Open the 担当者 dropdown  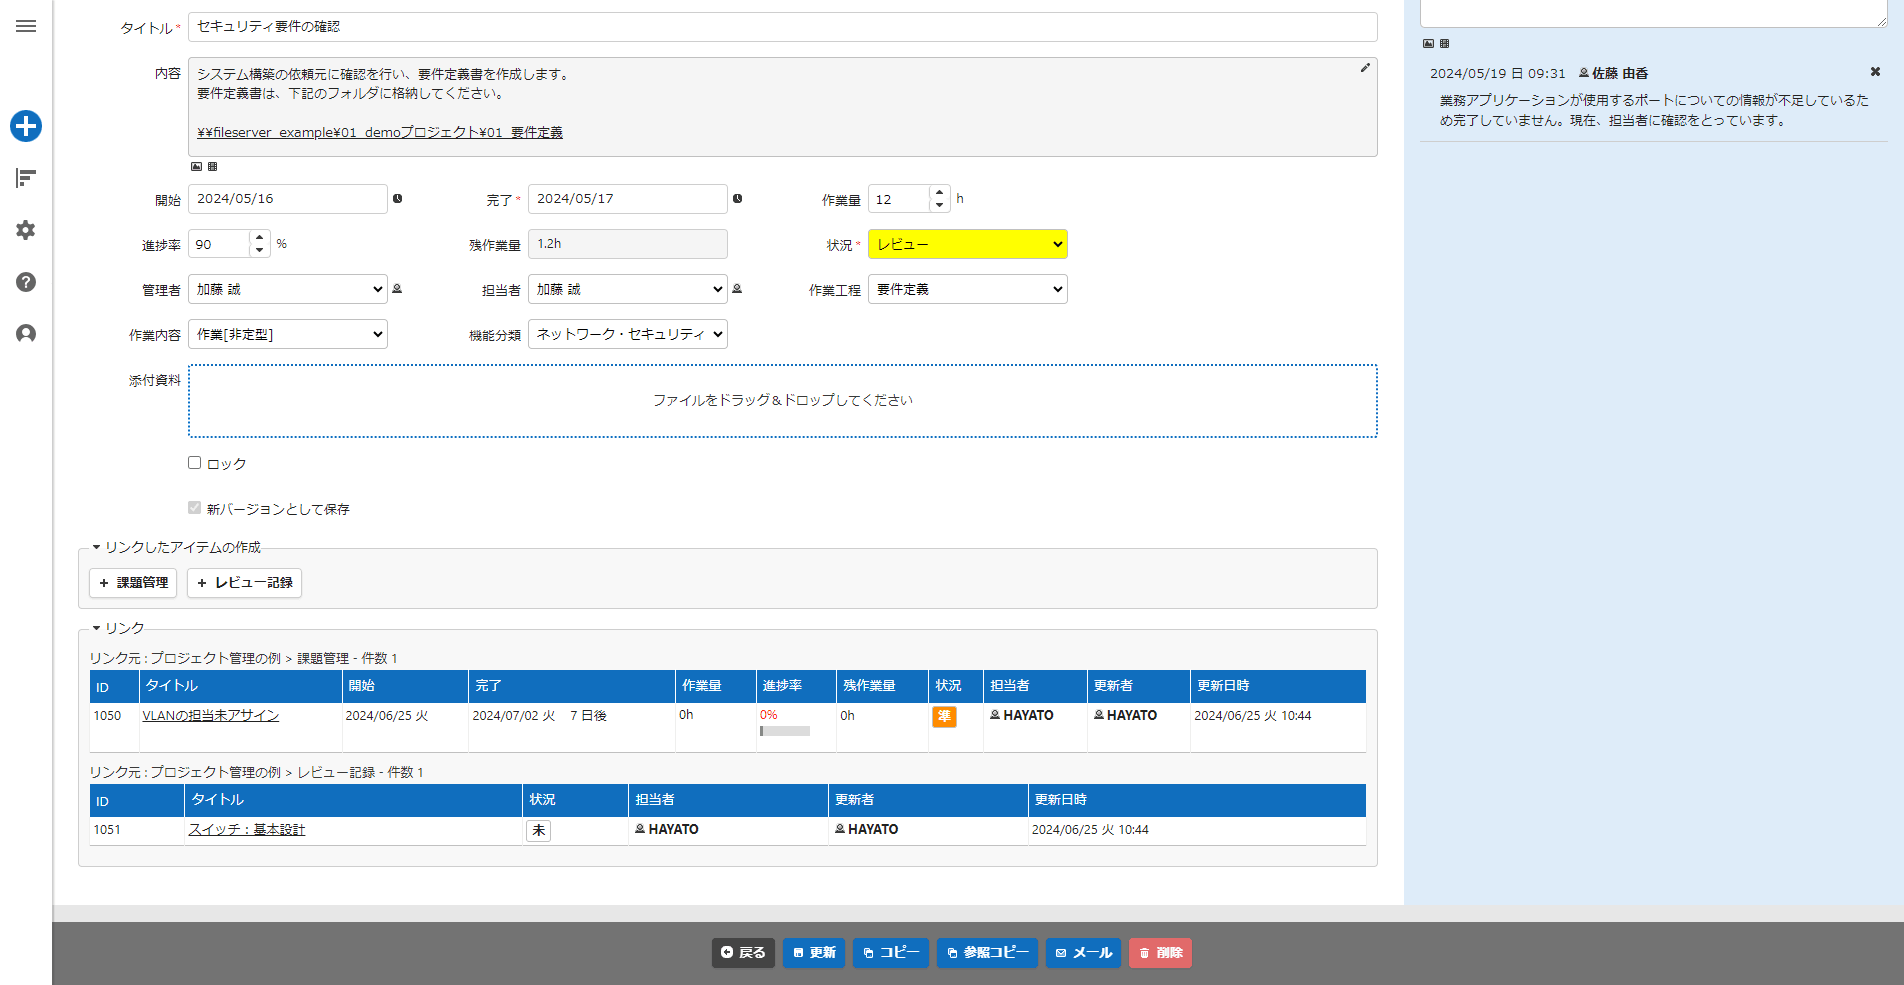(x=628, y=289)
